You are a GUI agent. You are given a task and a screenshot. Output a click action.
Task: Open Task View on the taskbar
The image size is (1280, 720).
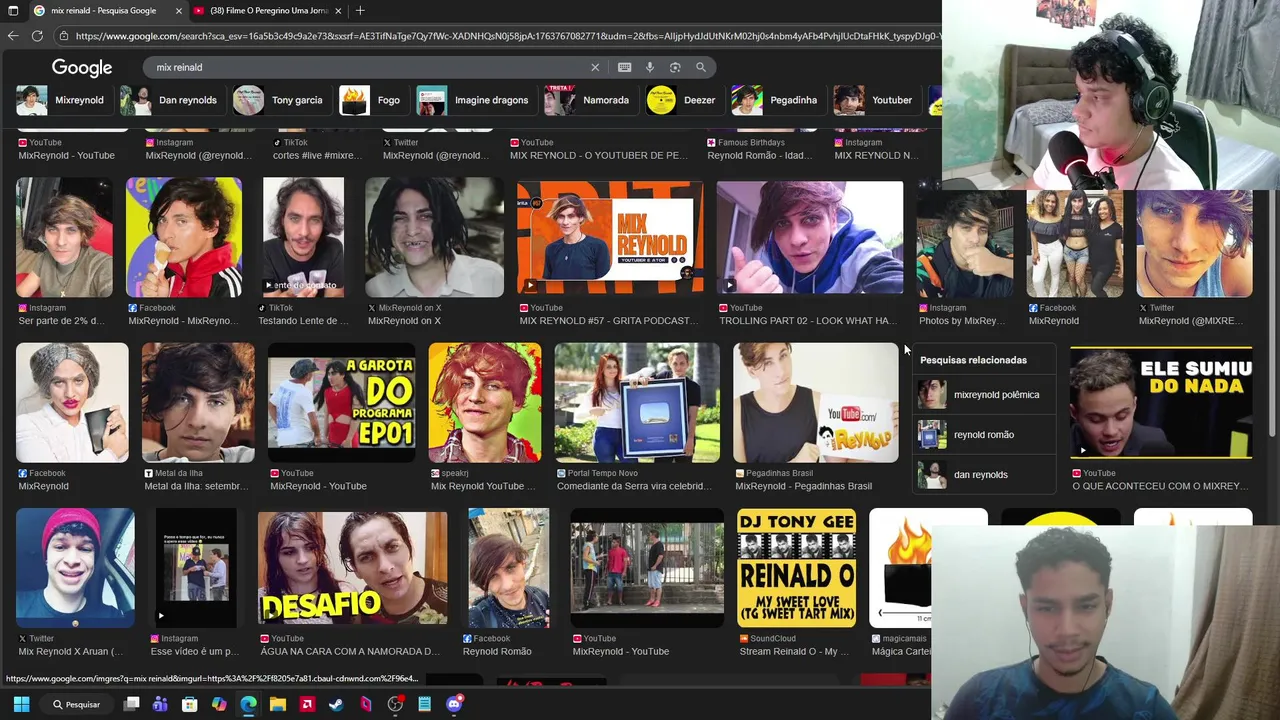(131, 704)
